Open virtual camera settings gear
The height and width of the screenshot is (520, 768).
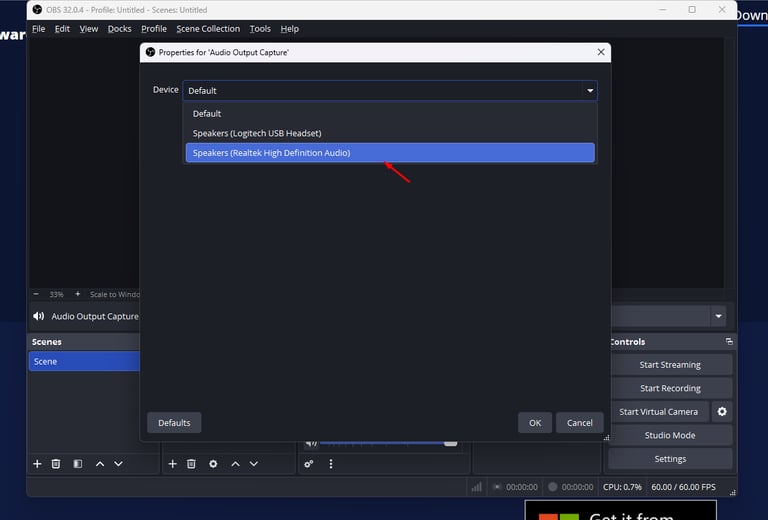[x=722, y=412]
